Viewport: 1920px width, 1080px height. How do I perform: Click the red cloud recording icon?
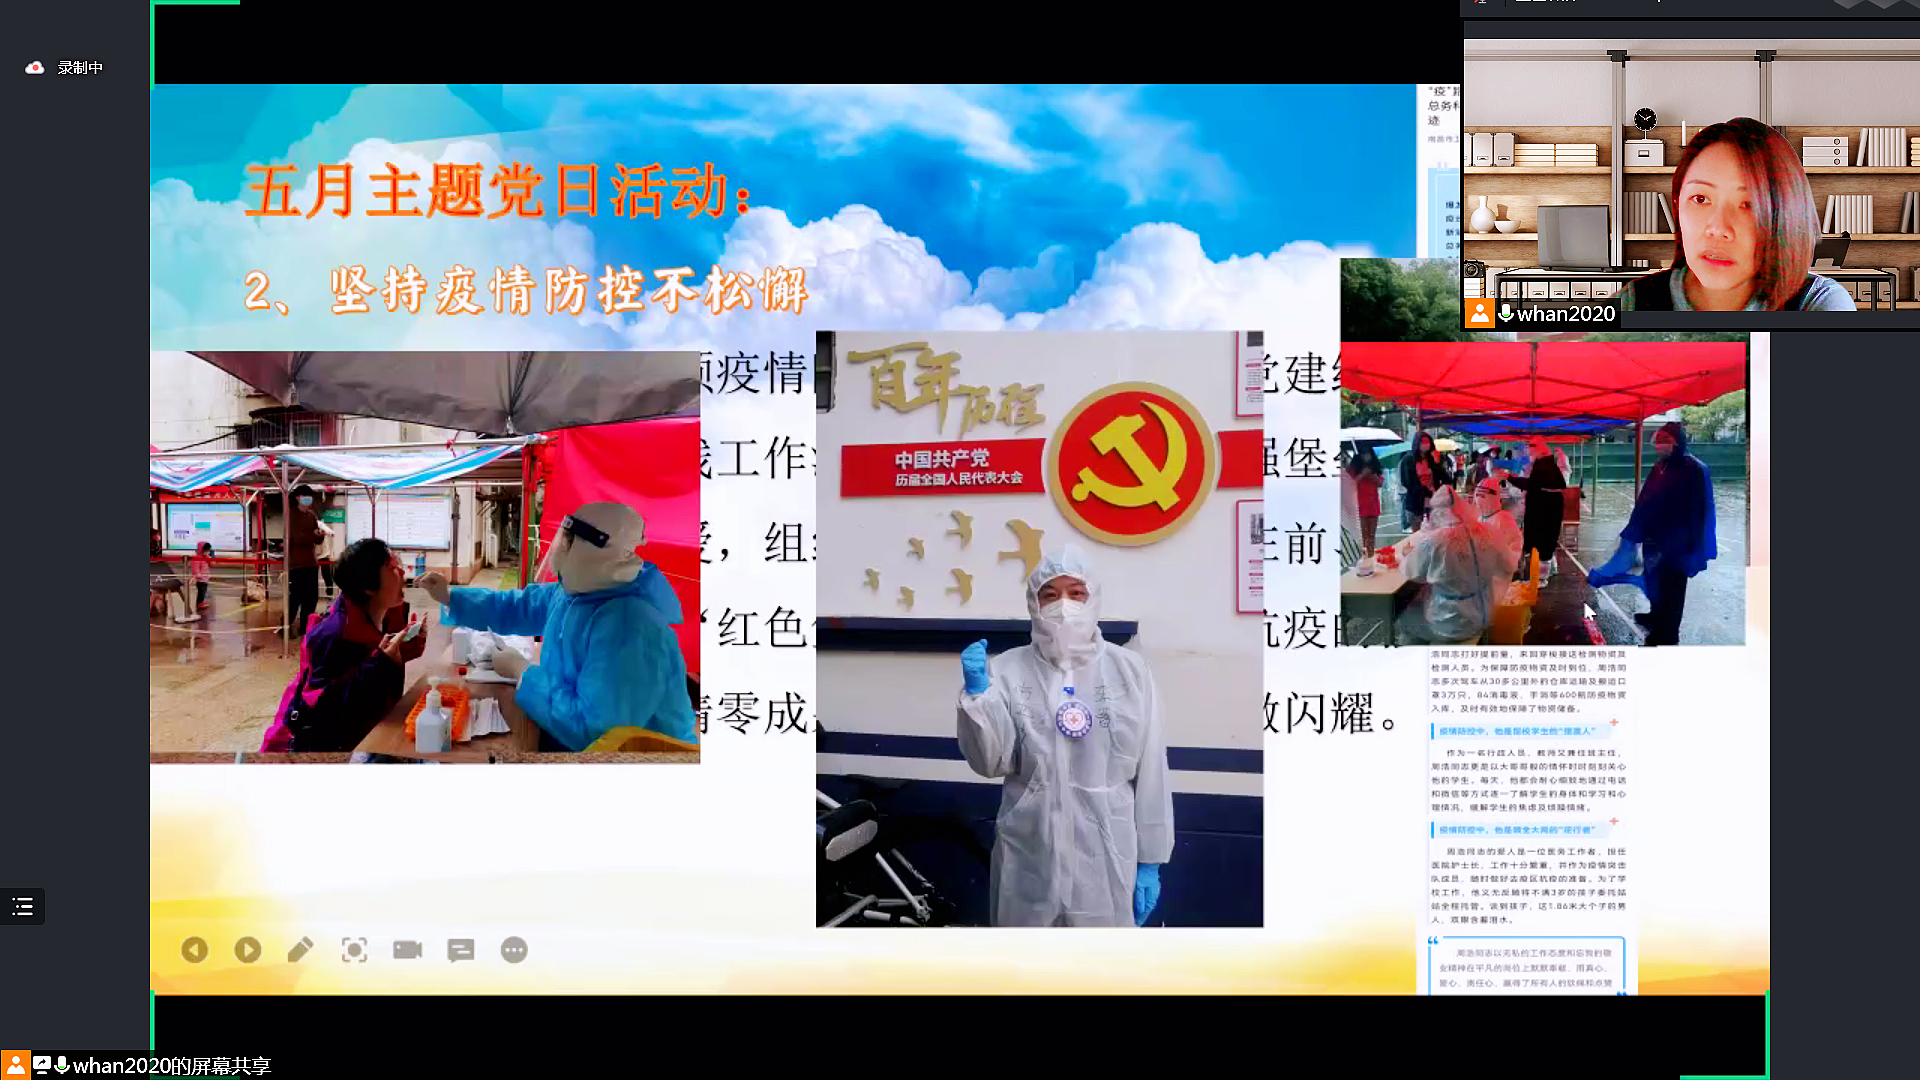tap(35, 68)
